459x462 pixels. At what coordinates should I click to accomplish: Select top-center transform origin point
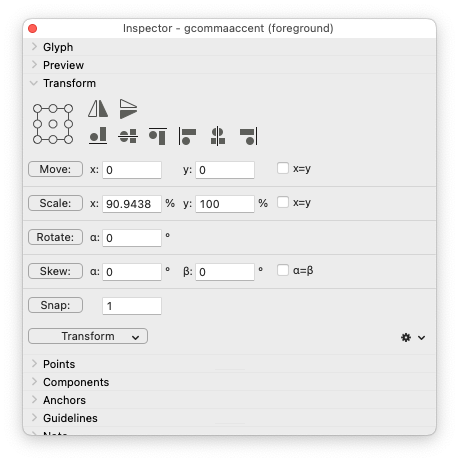[53, 109]
